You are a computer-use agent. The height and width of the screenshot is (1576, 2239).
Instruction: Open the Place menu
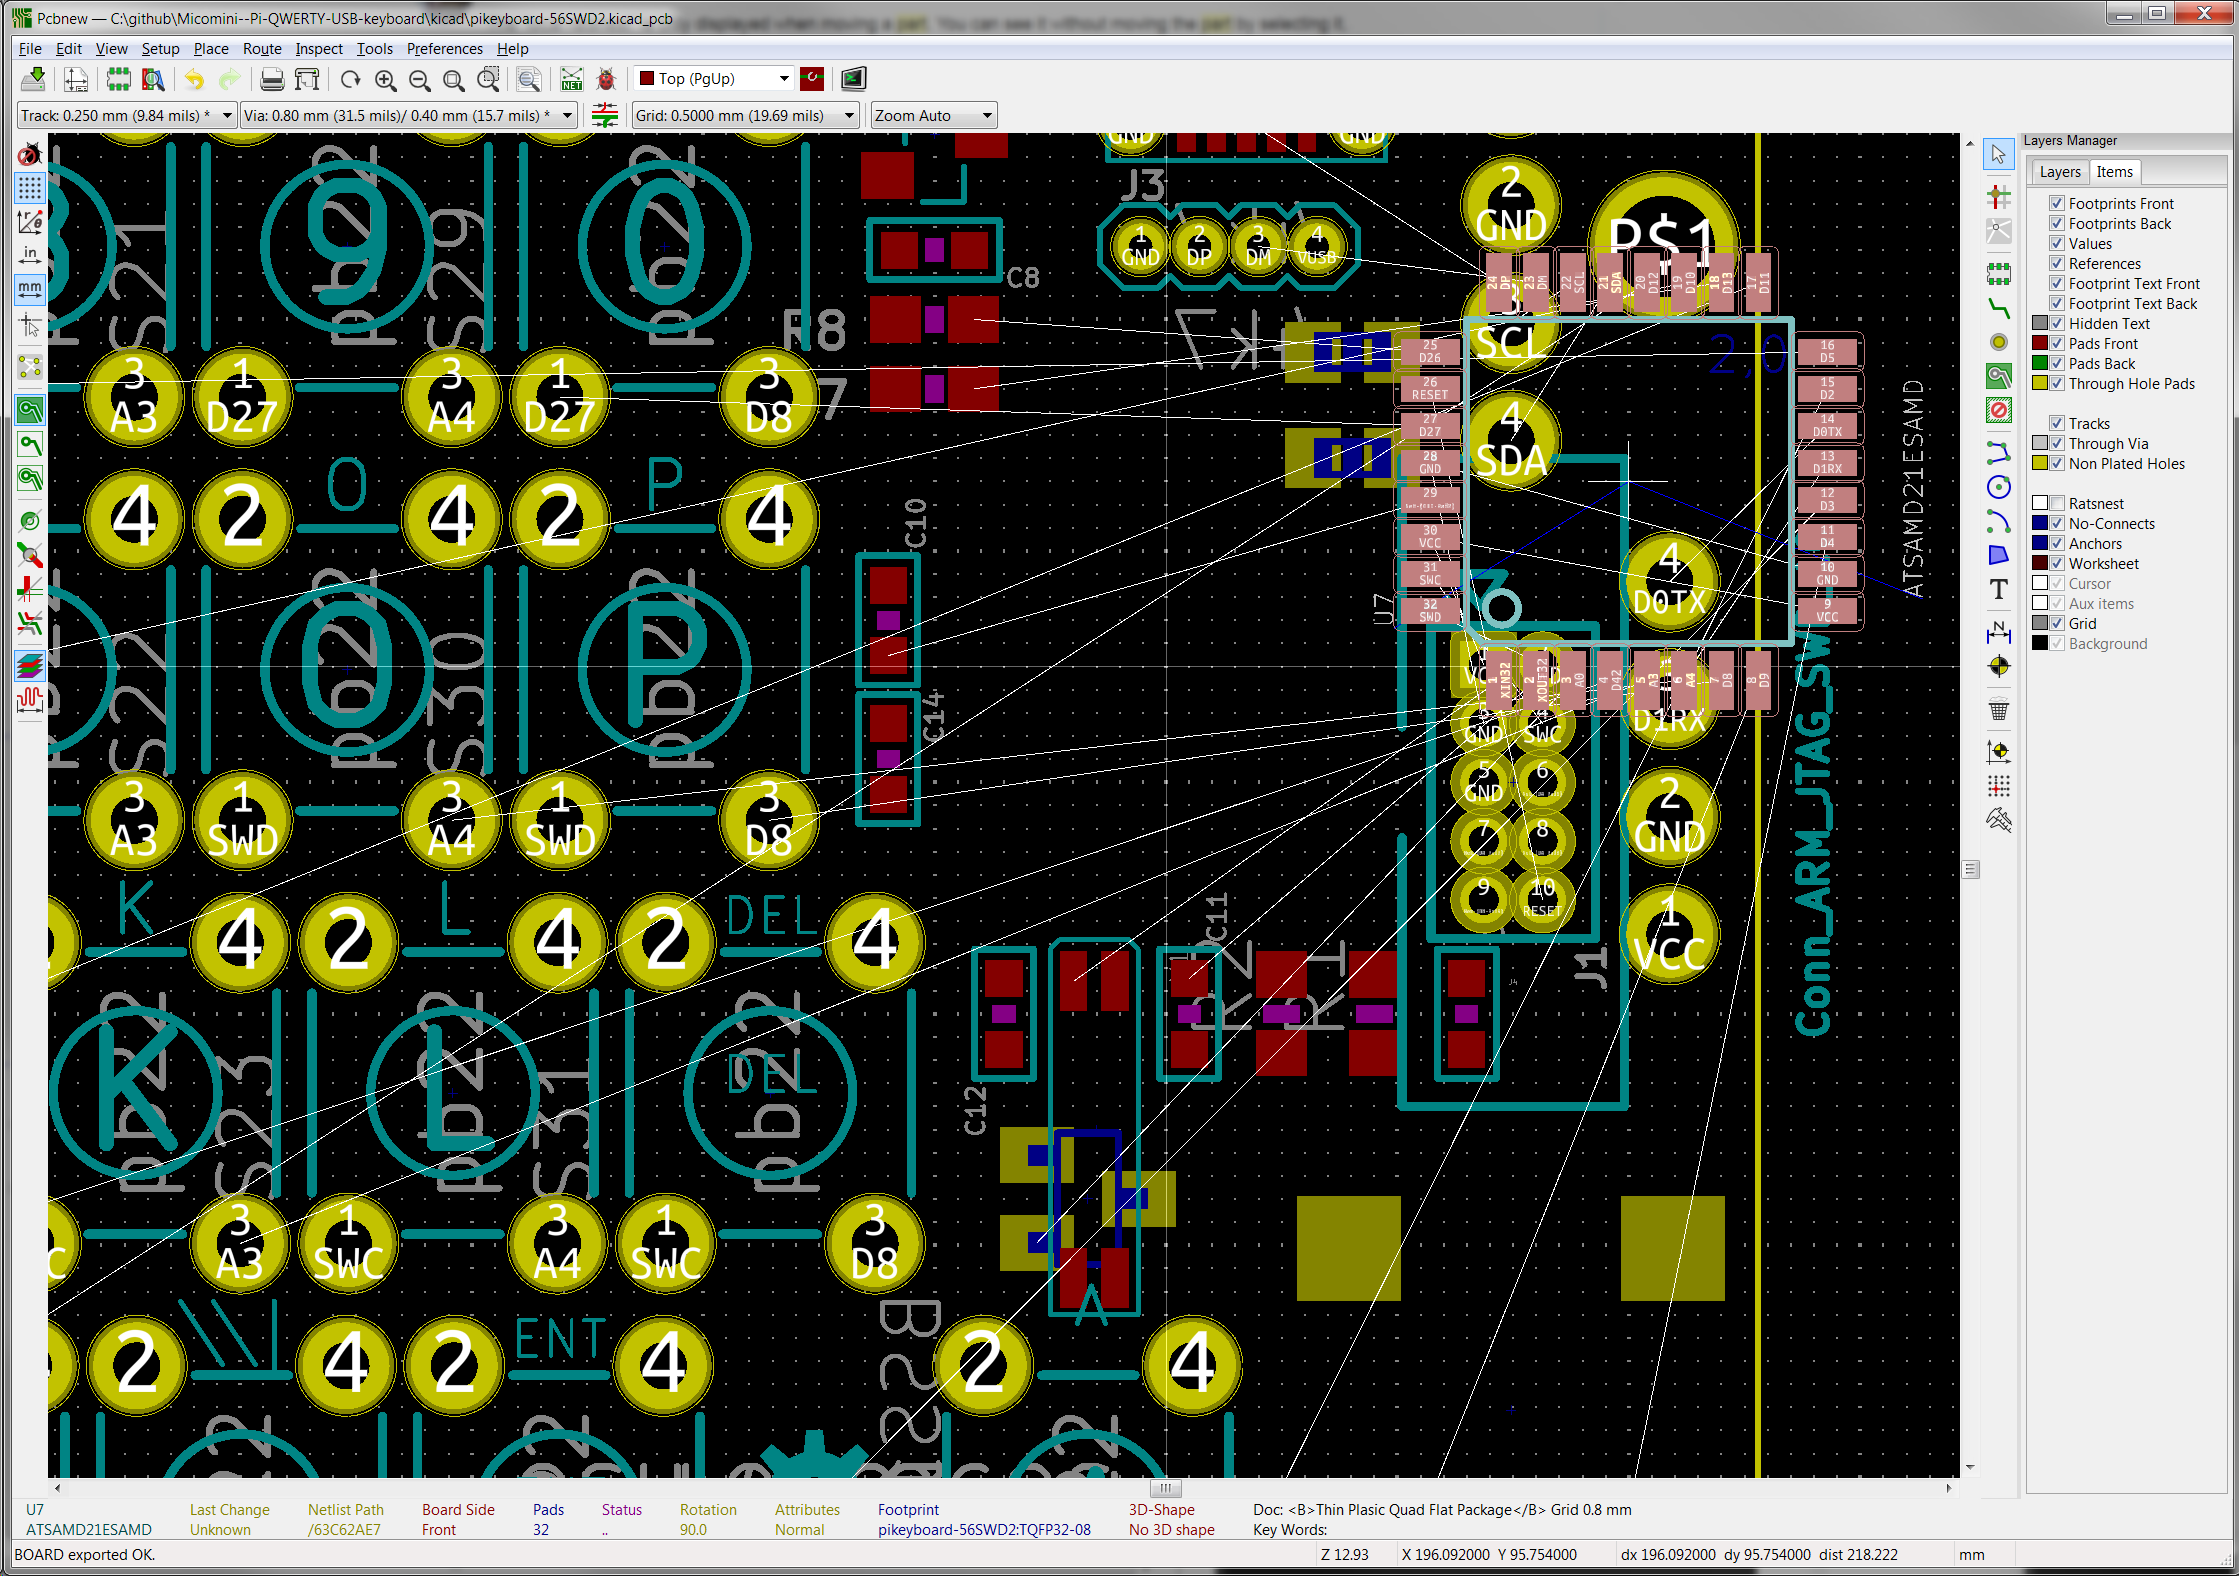click(x=211, y=48)
